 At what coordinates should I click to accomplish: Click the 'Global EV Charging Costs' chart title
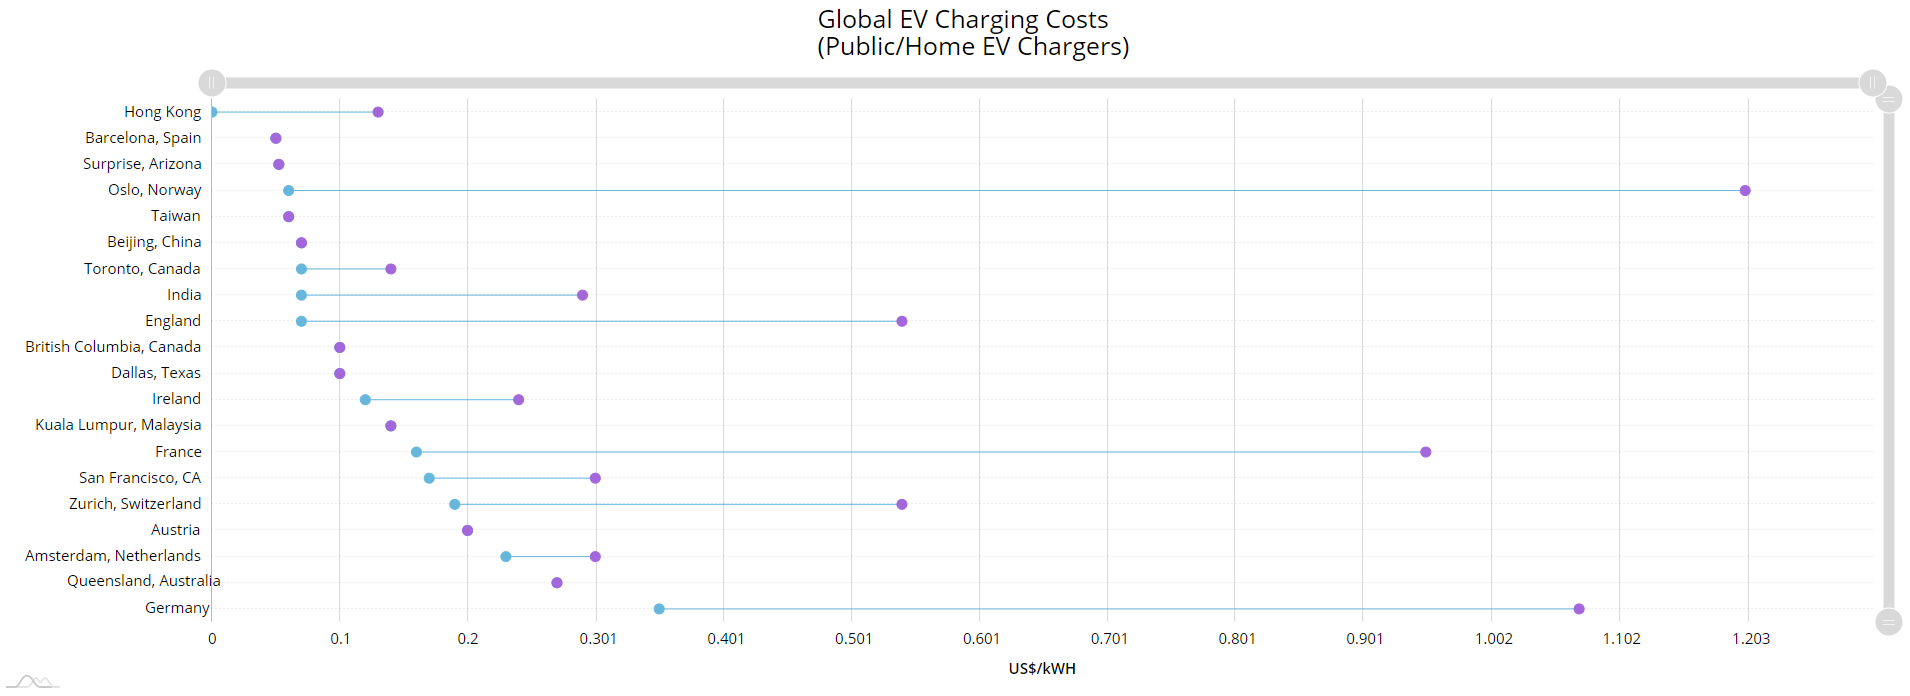pyautogui.click(x=963, y=20)
